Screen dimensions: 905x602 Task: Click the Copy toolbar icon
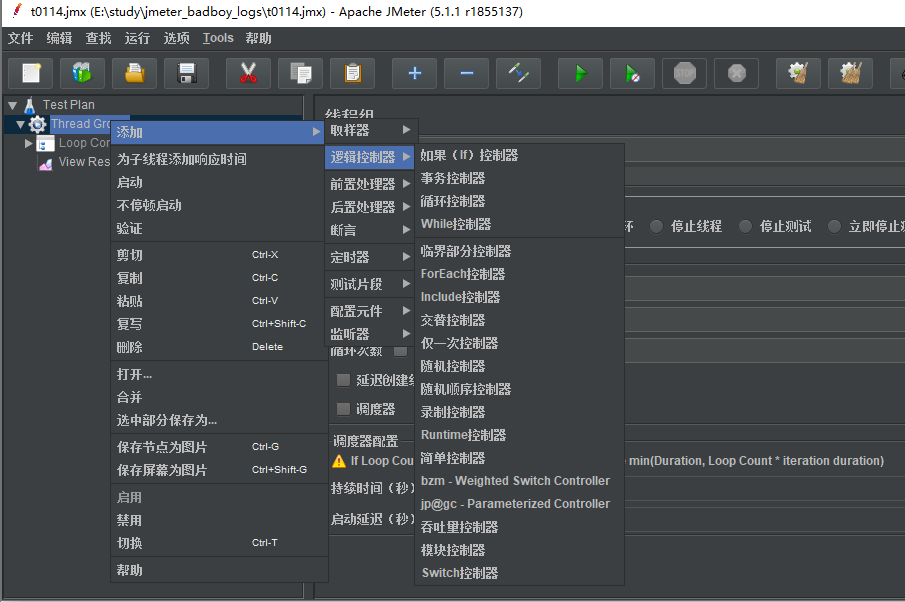click(300, 73)
